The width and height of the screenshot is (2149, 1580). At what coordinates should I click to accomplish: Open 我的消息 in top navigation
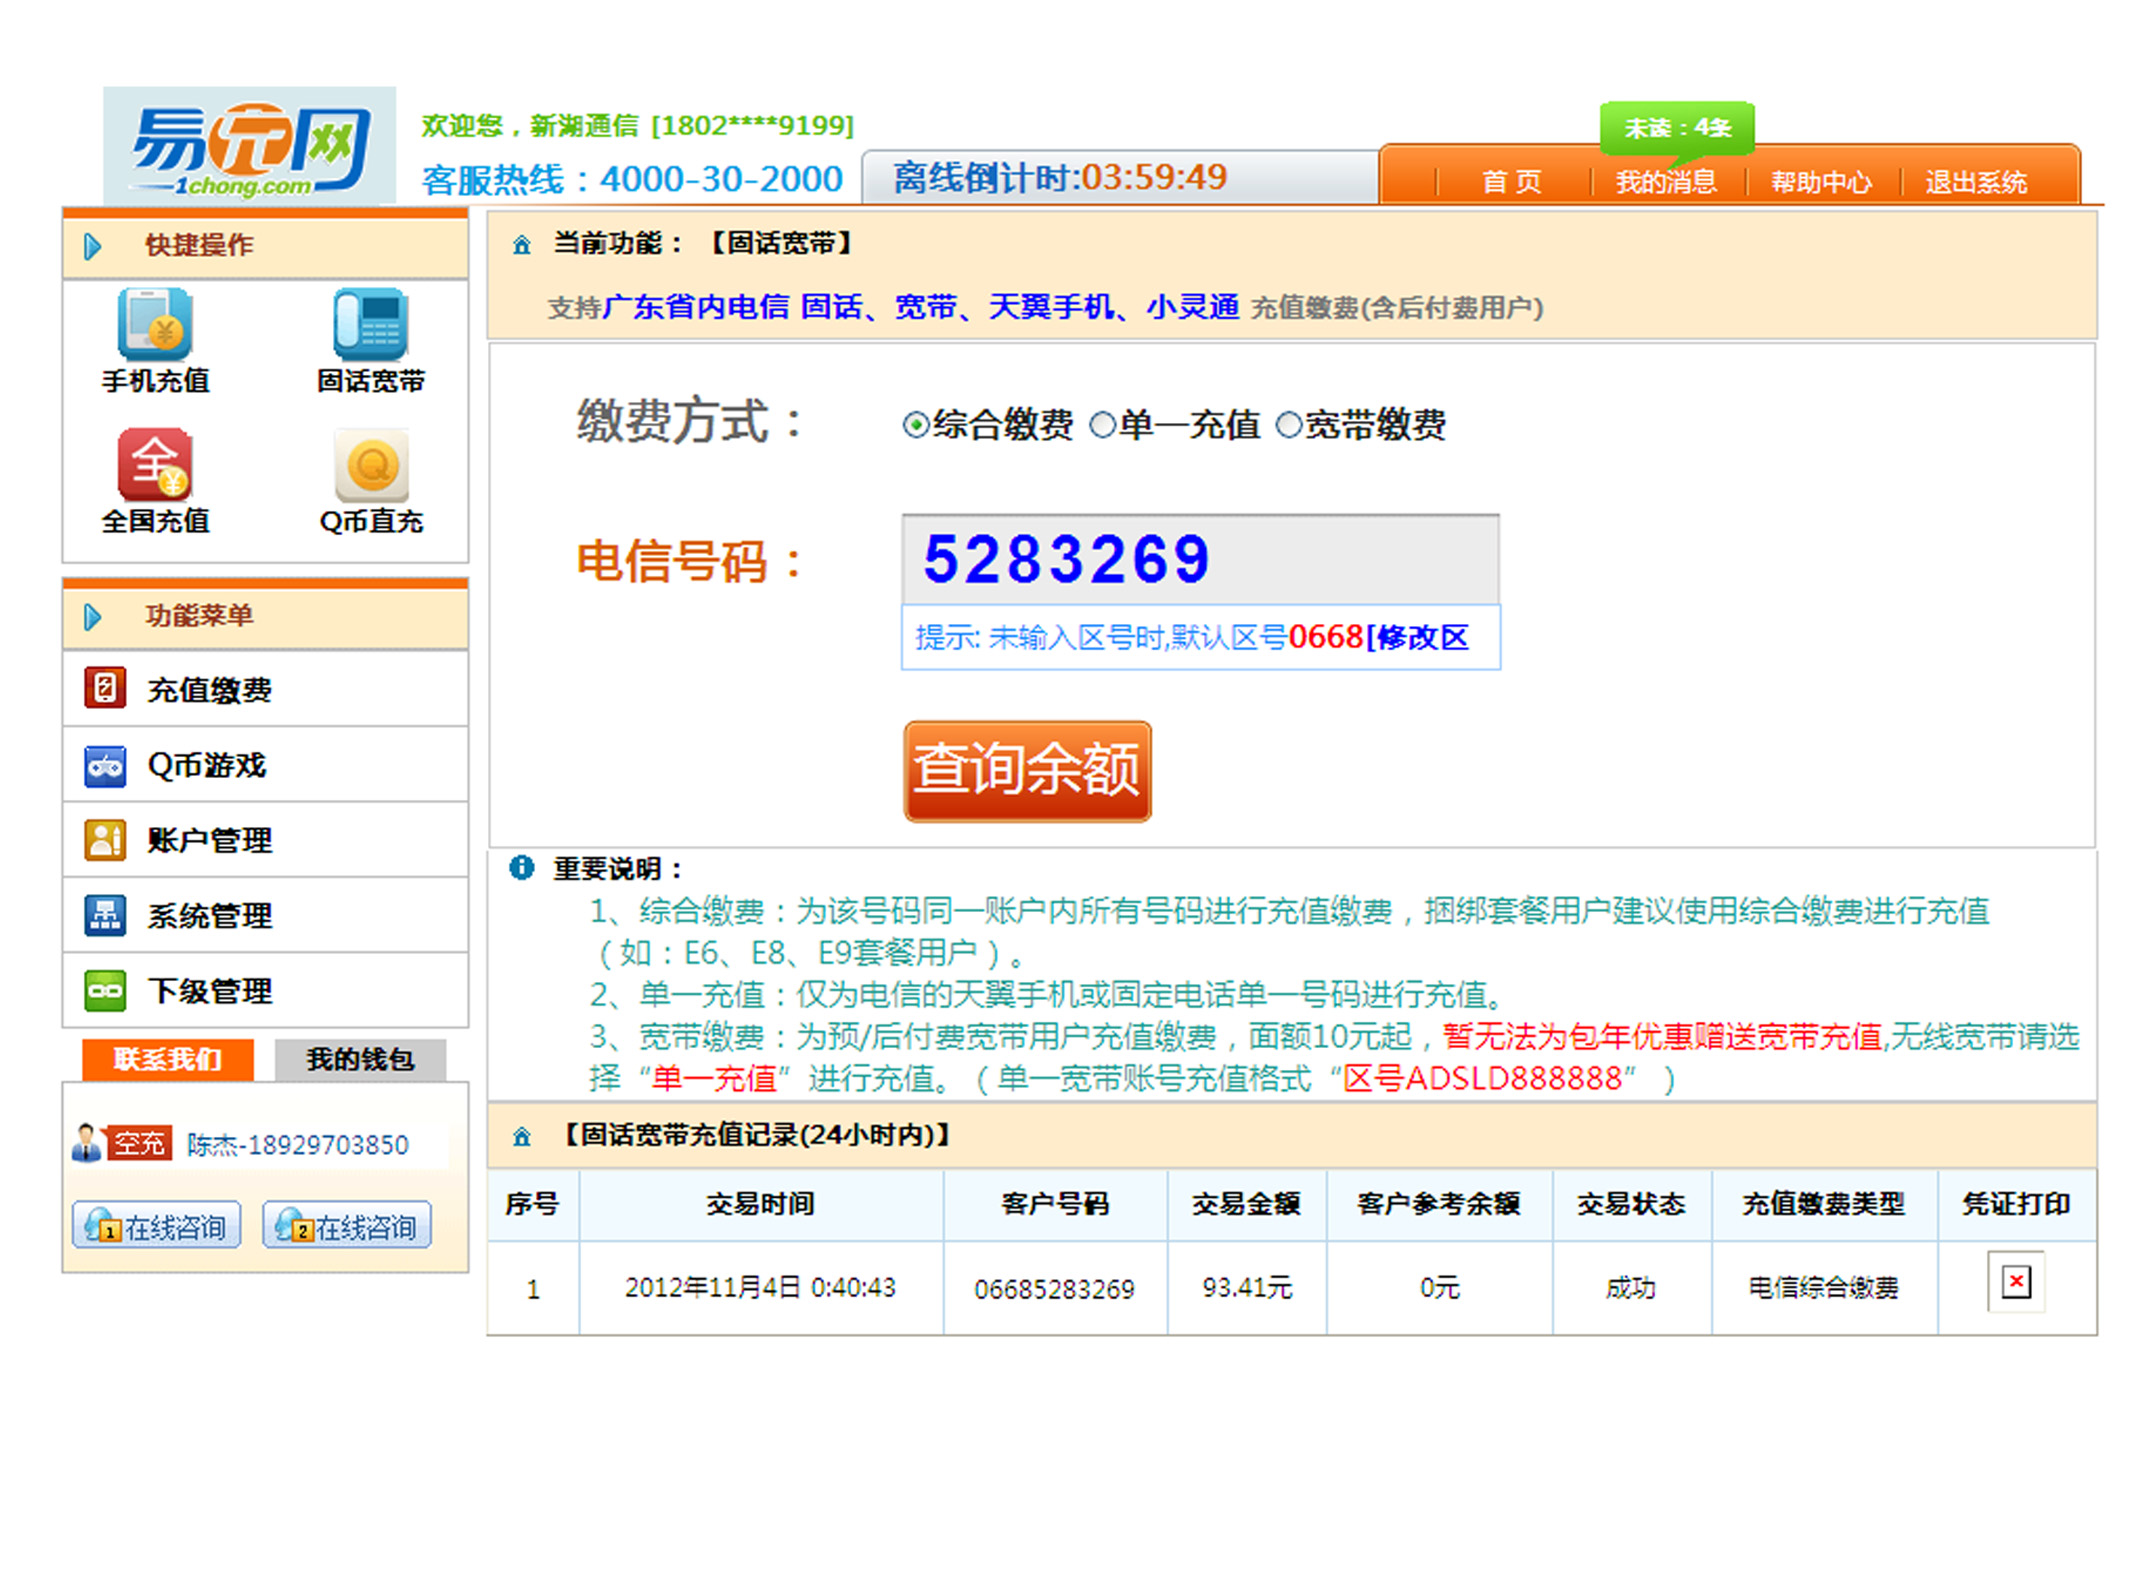click(1666, 182)
